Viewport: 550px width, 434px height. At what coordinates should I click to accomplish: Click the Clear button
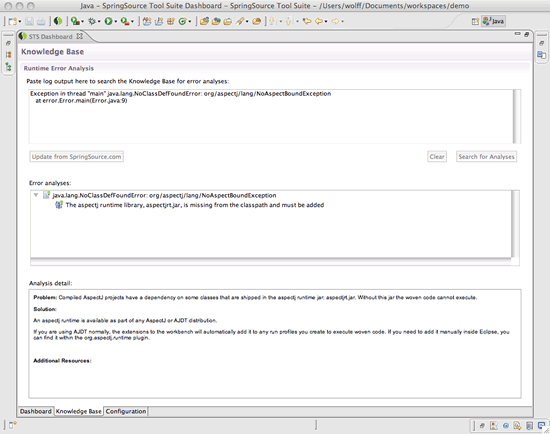437,156
